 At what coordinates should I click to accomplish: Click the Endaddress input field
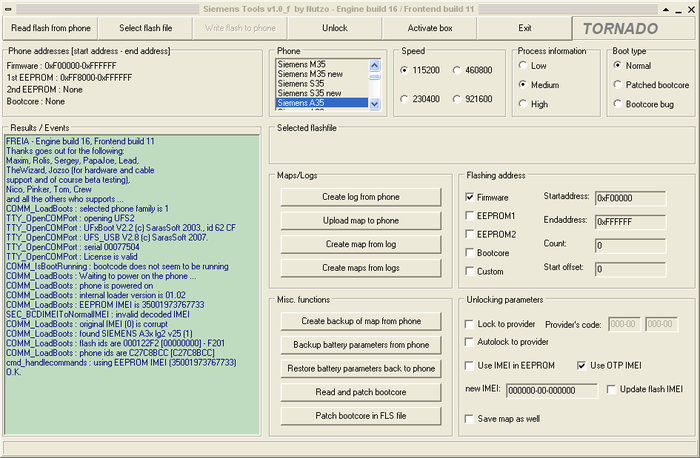pyautogui.click(x=630, y=222)
